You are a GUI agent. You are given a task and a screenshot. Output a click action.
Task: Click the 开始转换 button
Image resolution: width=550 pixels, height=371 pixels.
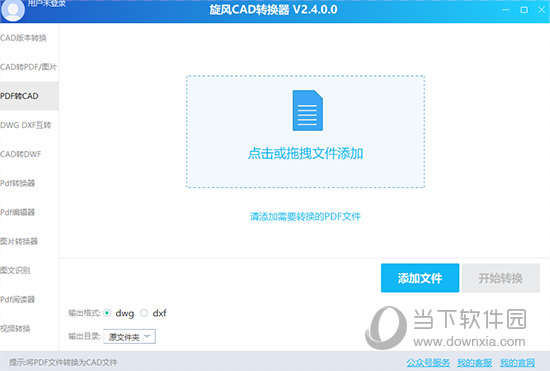click(501, 278)
